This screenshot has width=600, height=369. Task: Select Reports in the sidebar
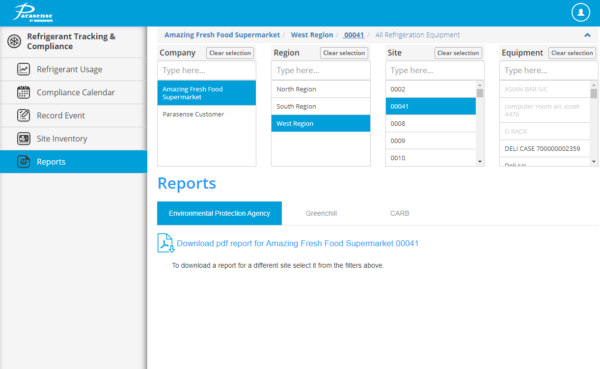73,162
